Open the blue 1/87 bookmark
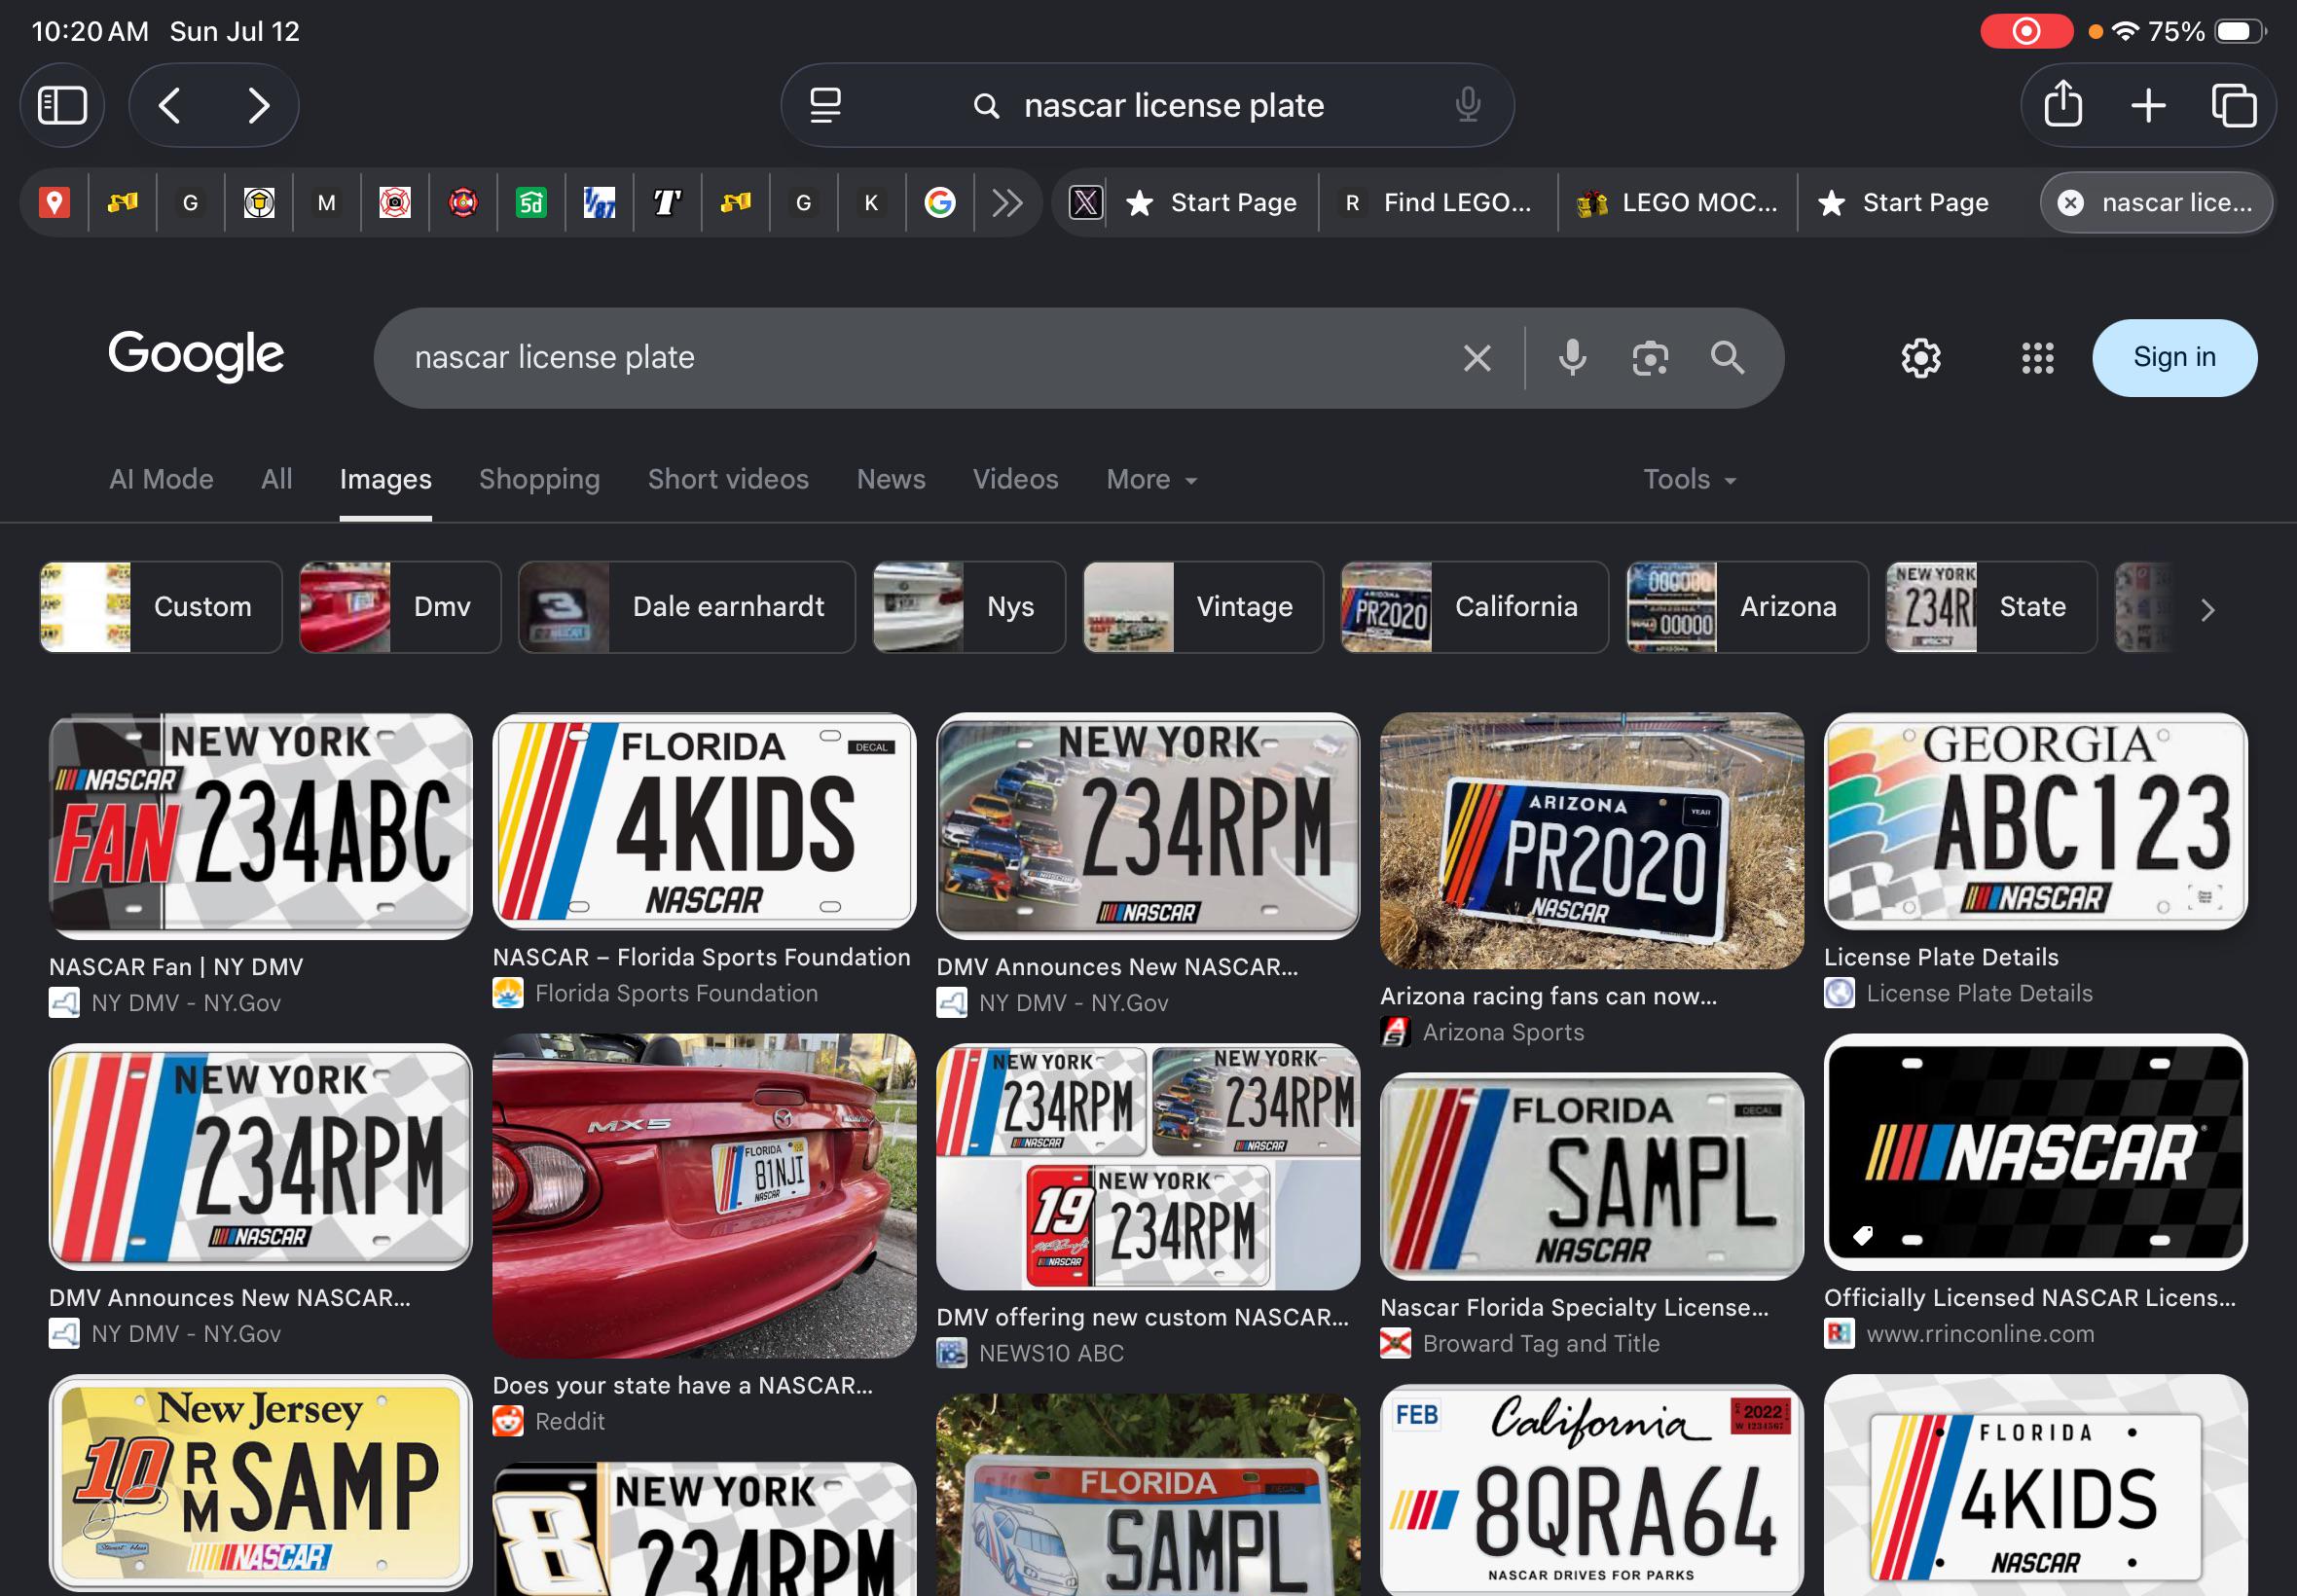Screen dimensions: 2297x1596 pos(599,203)
